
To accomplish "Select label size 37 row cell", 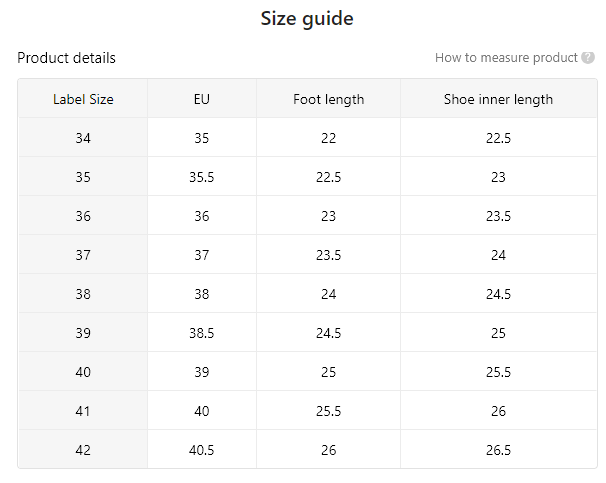I will [x=83, y=255].
